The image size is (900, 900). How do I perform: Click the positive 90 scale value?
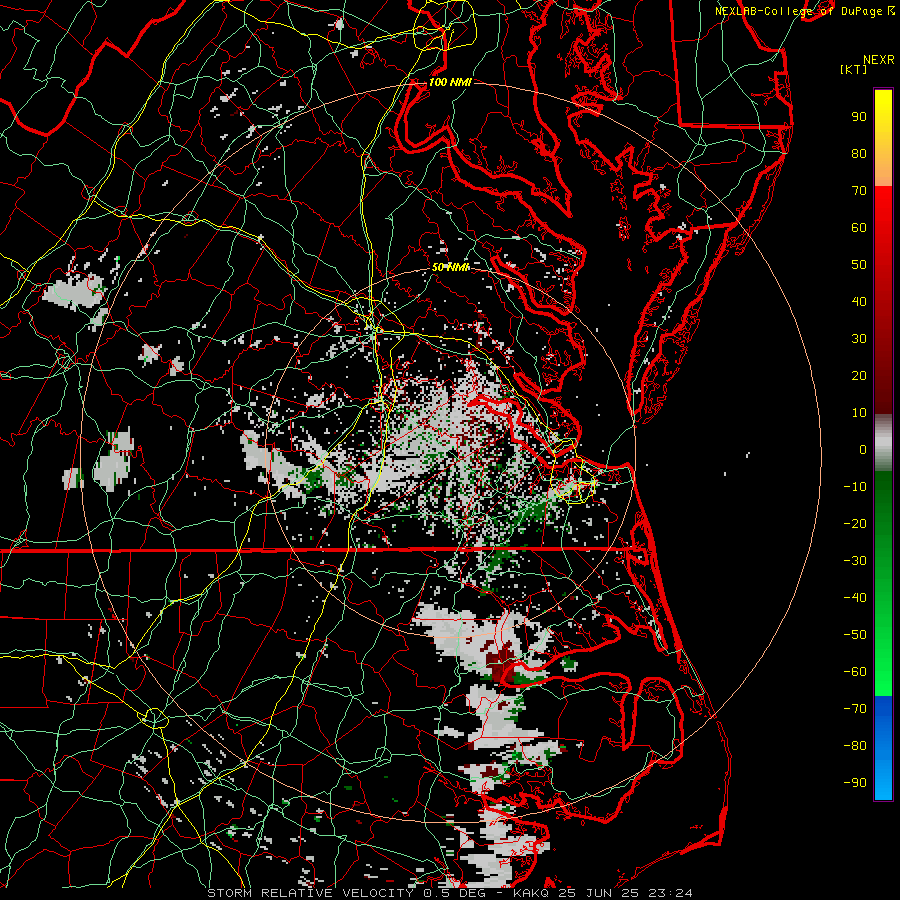click(859, 117)
